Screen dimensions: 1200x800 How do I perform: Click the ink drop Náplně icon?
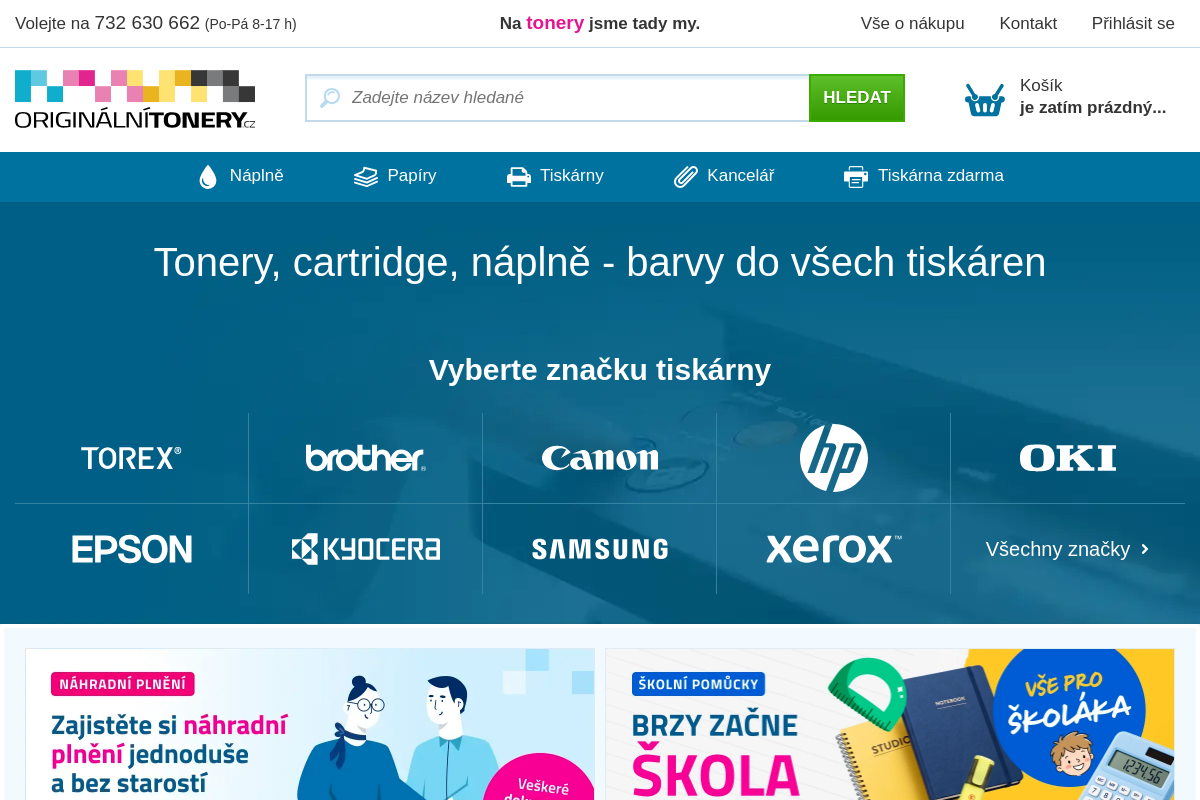pyautogui.click(x=208, y=177)
